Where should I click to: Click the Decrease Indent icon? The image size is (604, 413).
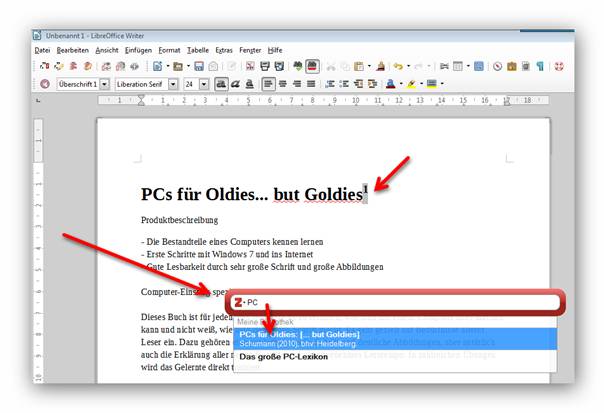[359, 84]
